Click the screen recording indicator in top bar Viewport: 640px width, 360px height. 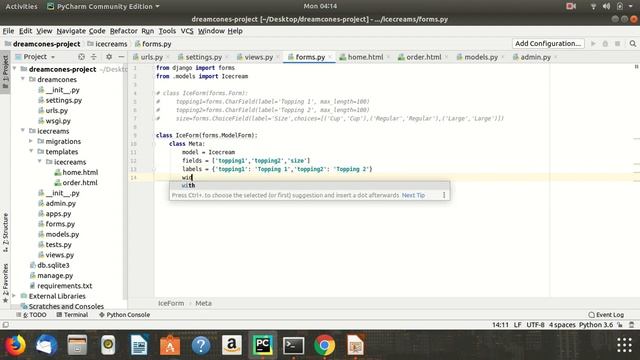coord(571,6)
